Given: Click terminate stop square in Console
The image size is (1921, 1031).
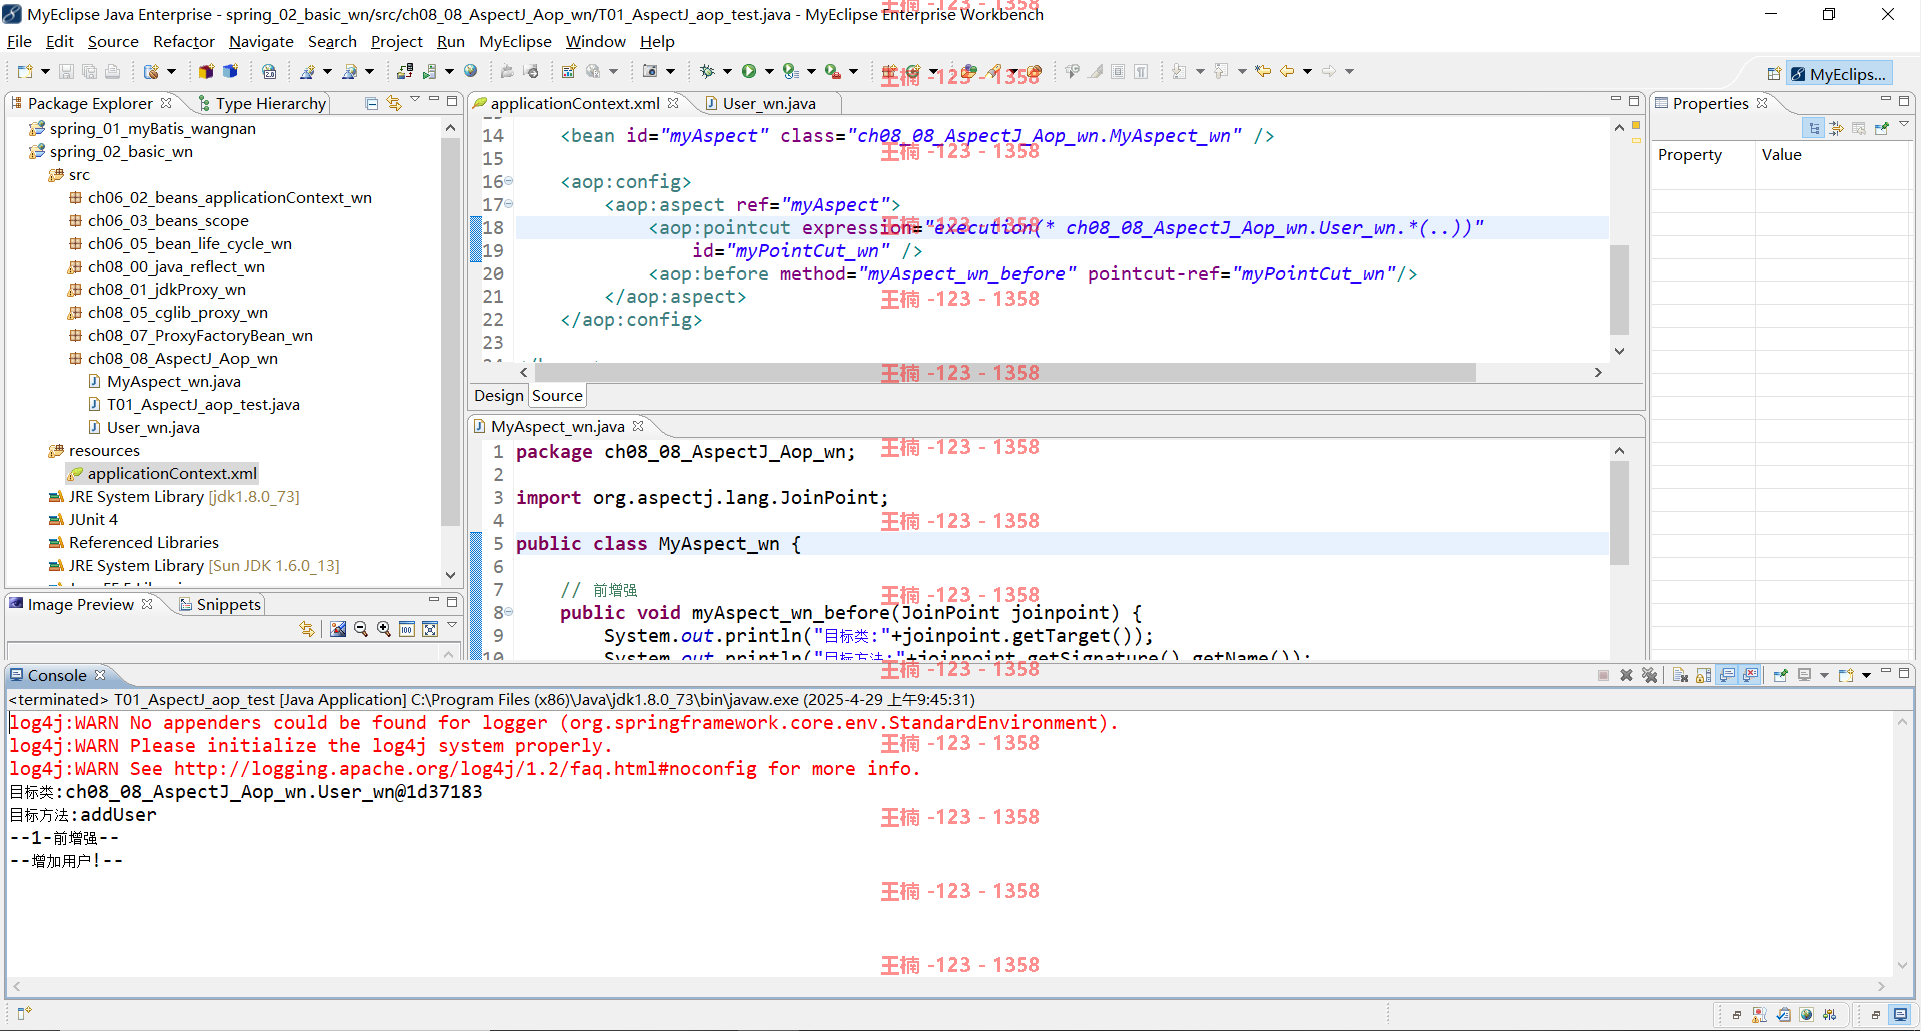Looking at the screenshot, I should (1603, 675).
